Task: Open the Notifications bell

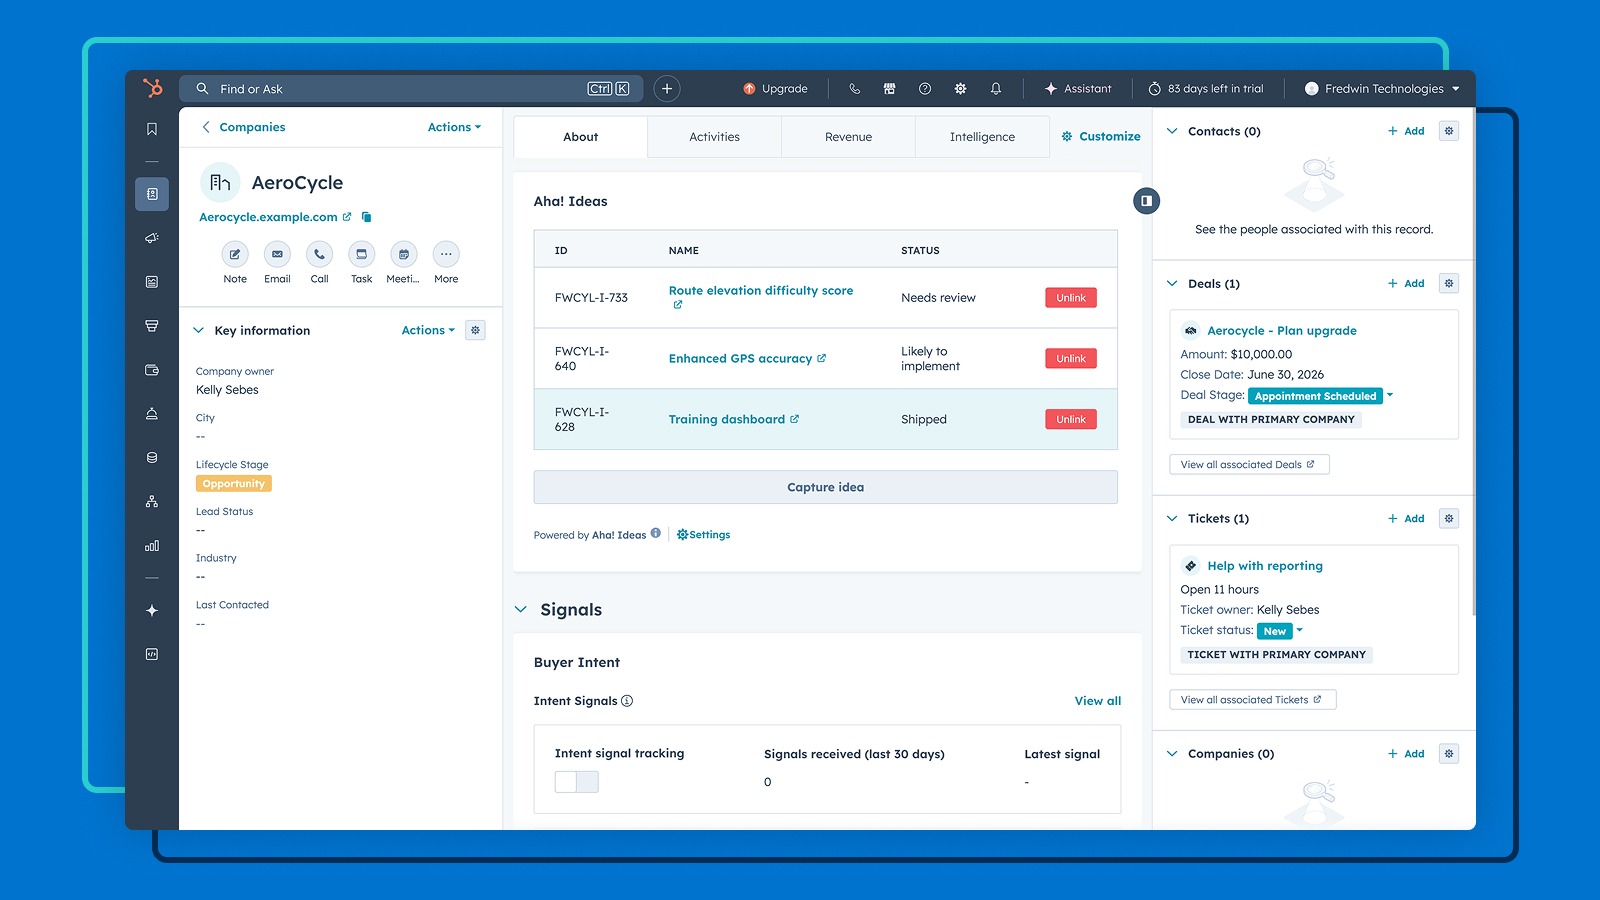Action: tap(996, 89)
